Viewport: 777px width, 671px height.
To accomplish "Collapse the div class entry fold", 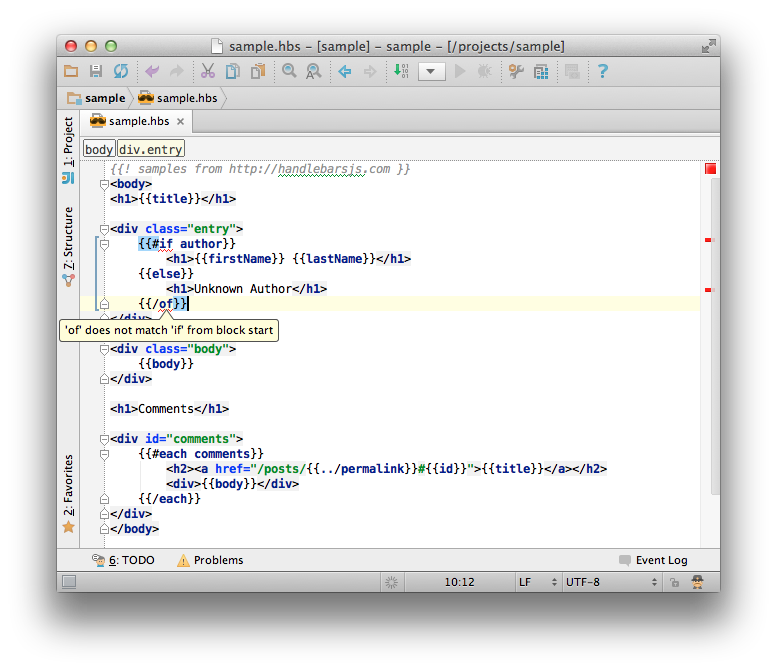I will tap(104, 229).
